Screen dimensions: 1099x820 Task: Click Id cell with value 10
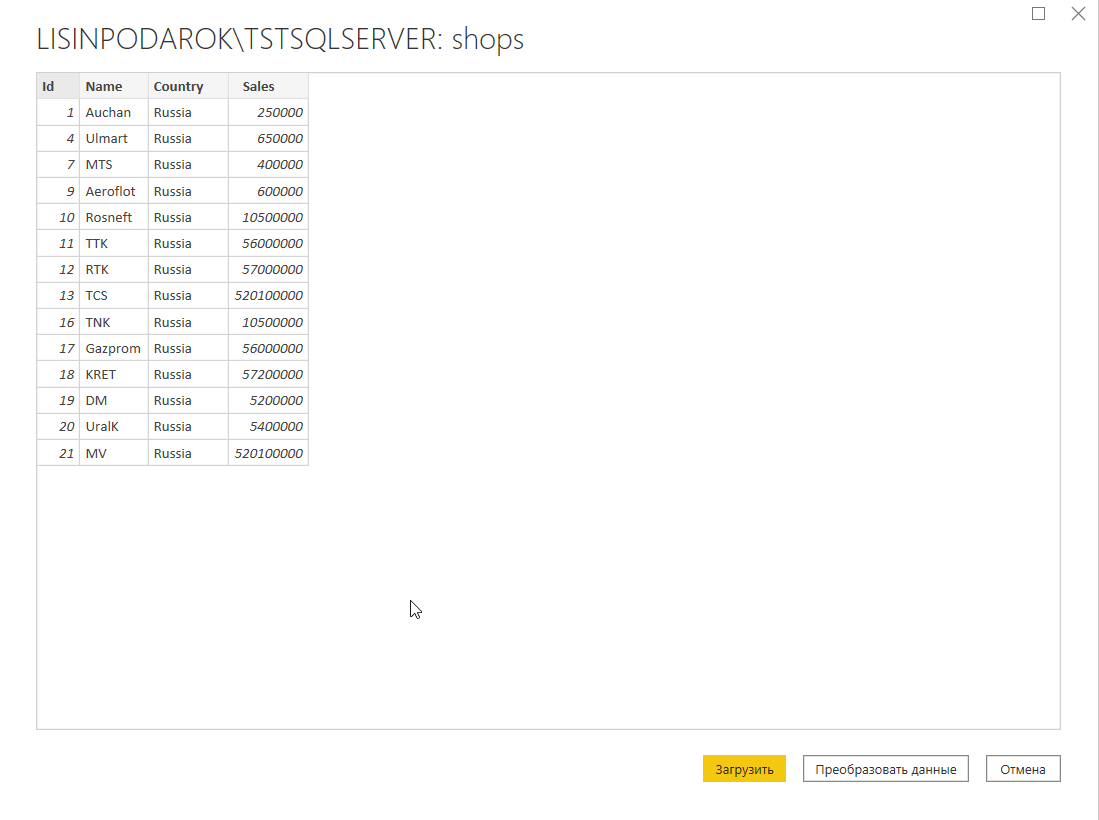click(x=58, y=217)
